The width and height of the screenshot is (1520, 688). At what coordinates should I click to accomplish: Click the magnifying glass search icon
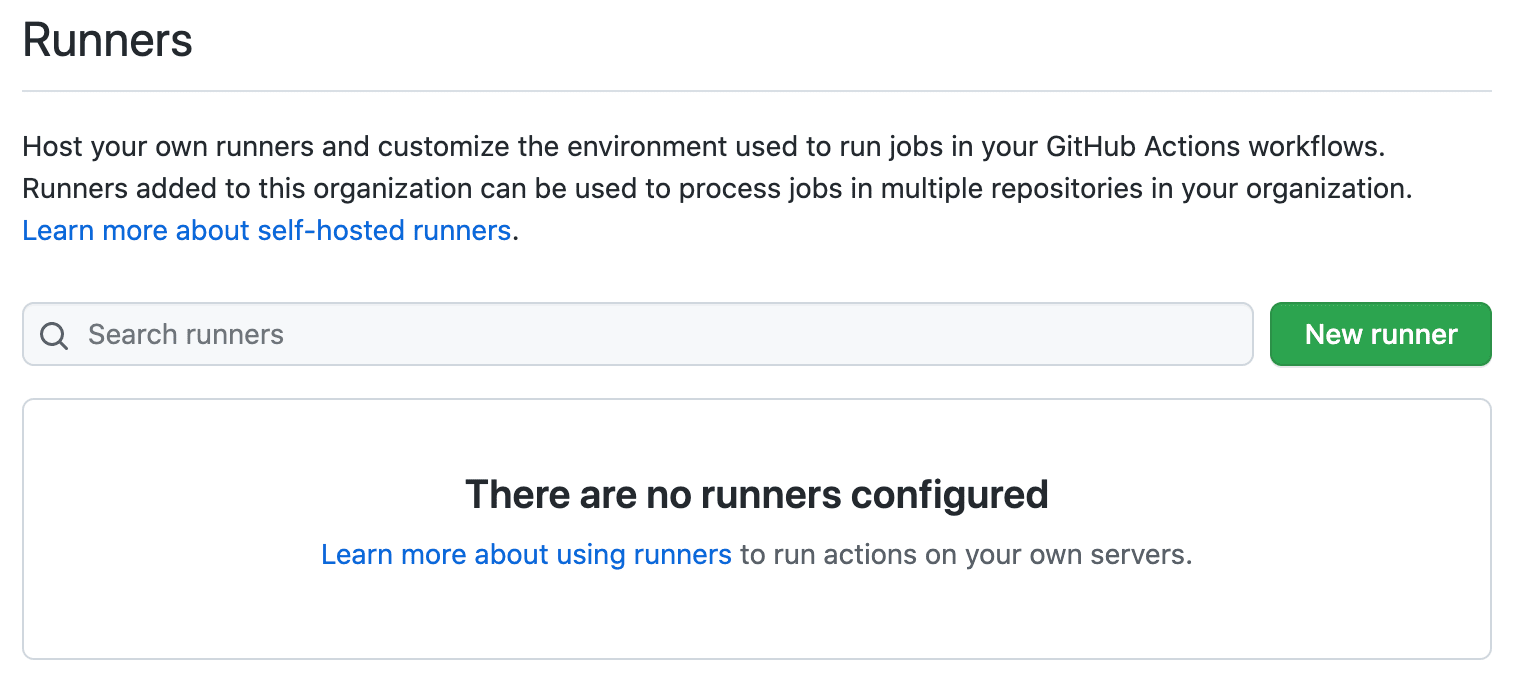point(54,335)
